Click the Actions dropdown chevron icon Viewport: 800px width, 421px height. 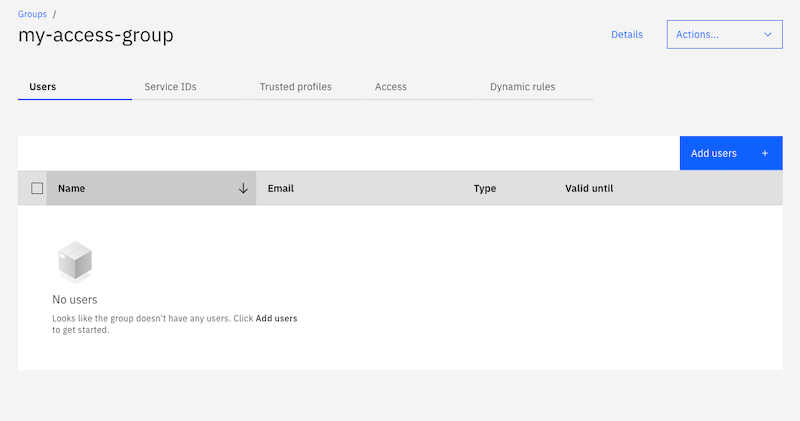(768, 34)
